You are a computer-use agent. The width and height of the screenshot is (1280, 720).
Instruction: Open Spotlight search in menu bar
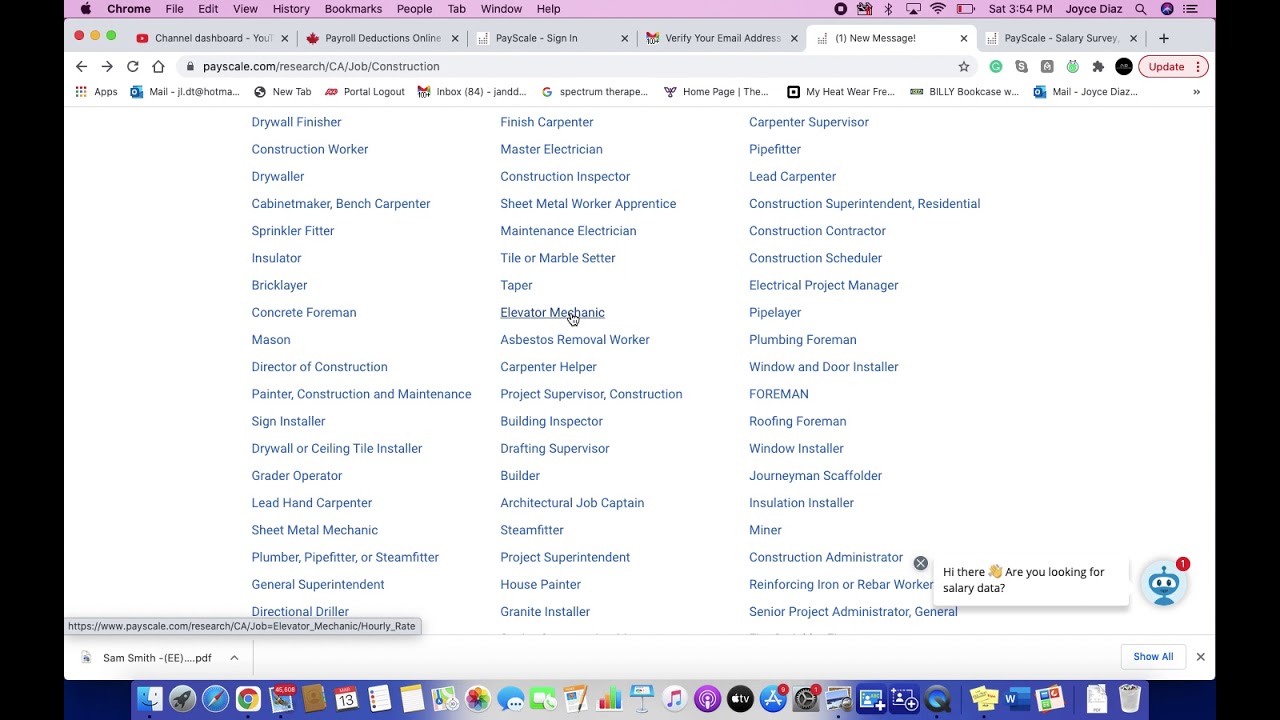[x=1141, y=9]
